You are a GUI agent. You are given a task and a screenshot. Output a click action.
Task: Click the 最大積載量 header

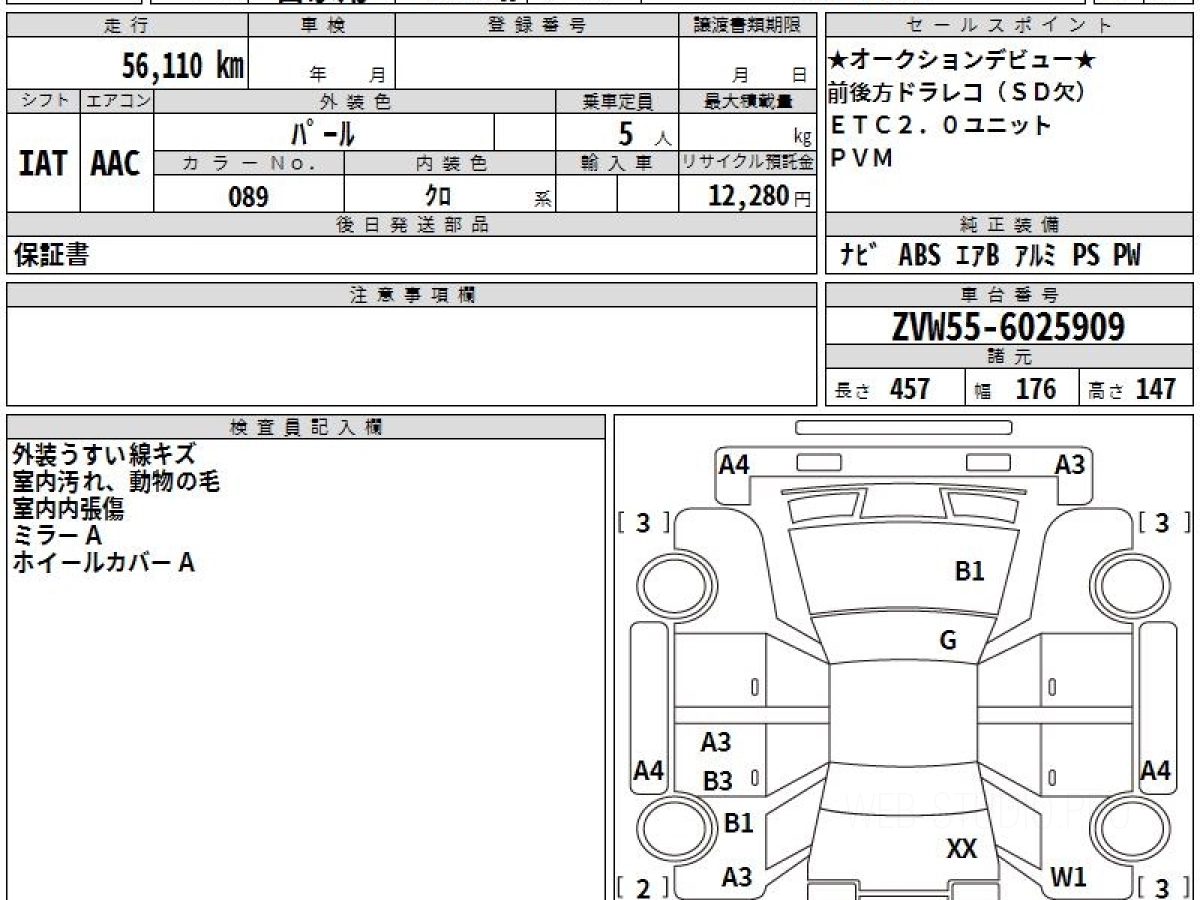(x=748, y=101)
